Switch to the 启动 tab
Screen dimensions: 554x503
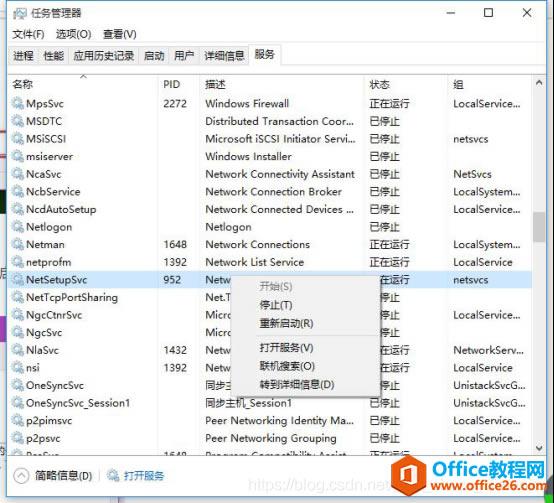point(154,56)
